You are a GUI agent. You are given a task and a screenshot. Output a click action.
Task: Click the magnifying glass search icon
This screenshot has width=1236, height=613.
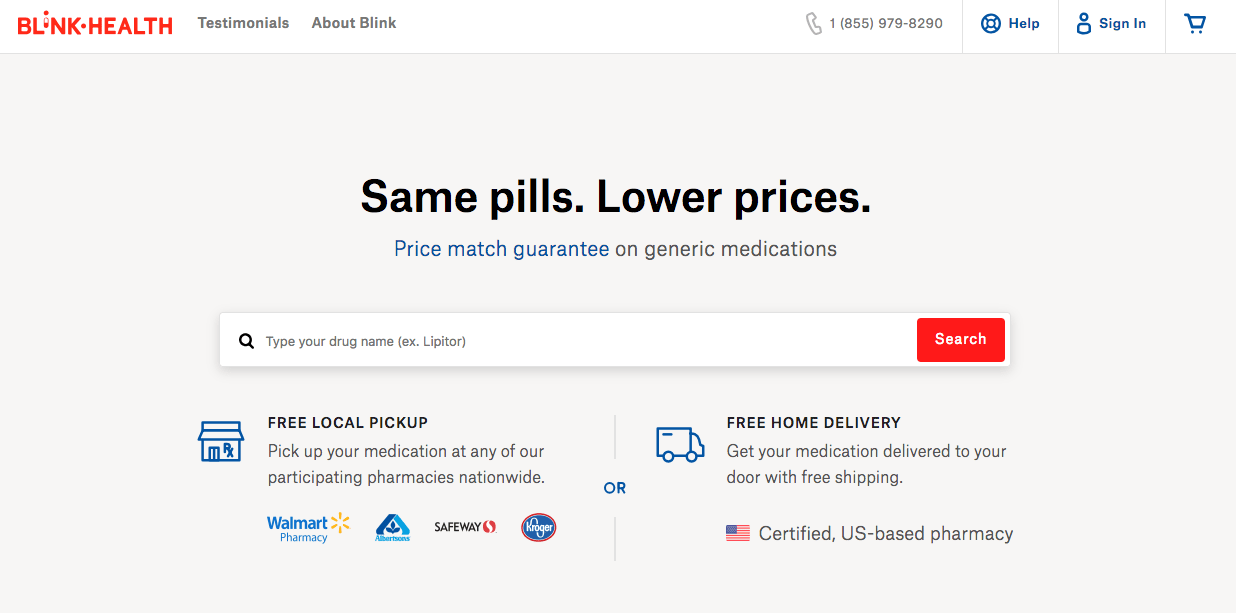pyautogui.click(x=246, y=341)
